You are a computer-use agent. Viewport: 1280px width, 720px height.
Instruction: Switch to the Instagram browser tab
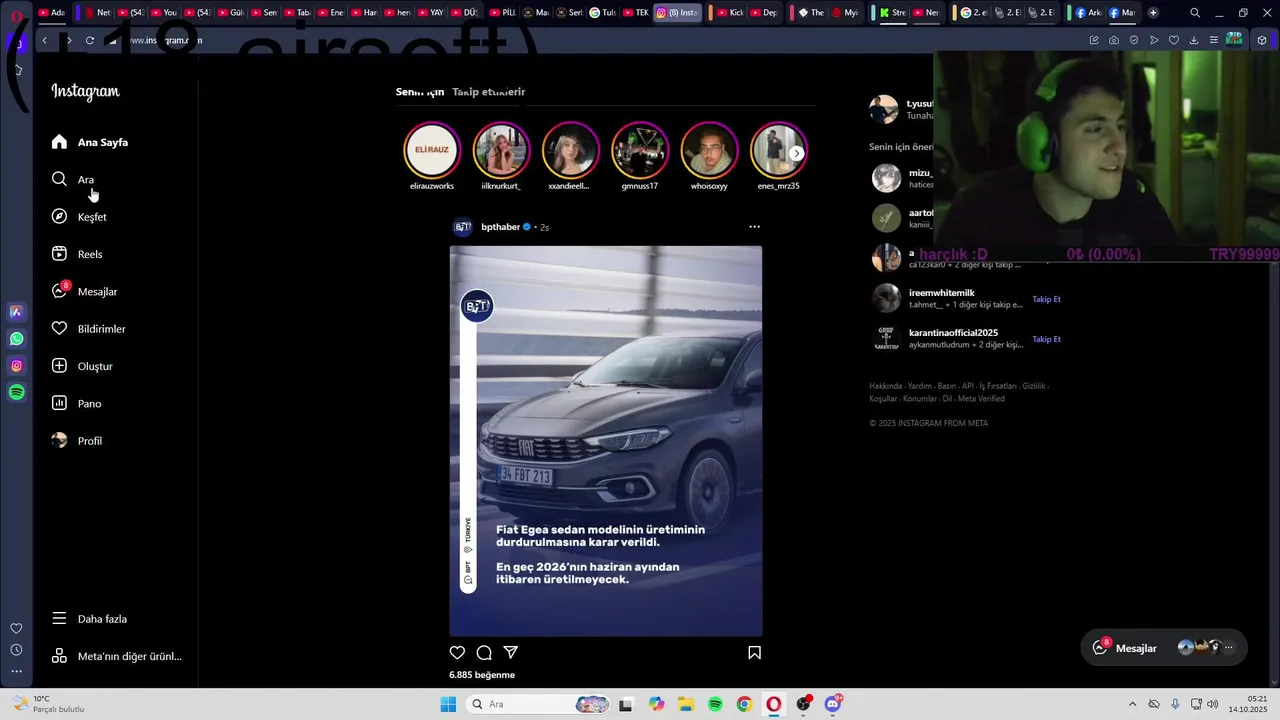(678, 13)
